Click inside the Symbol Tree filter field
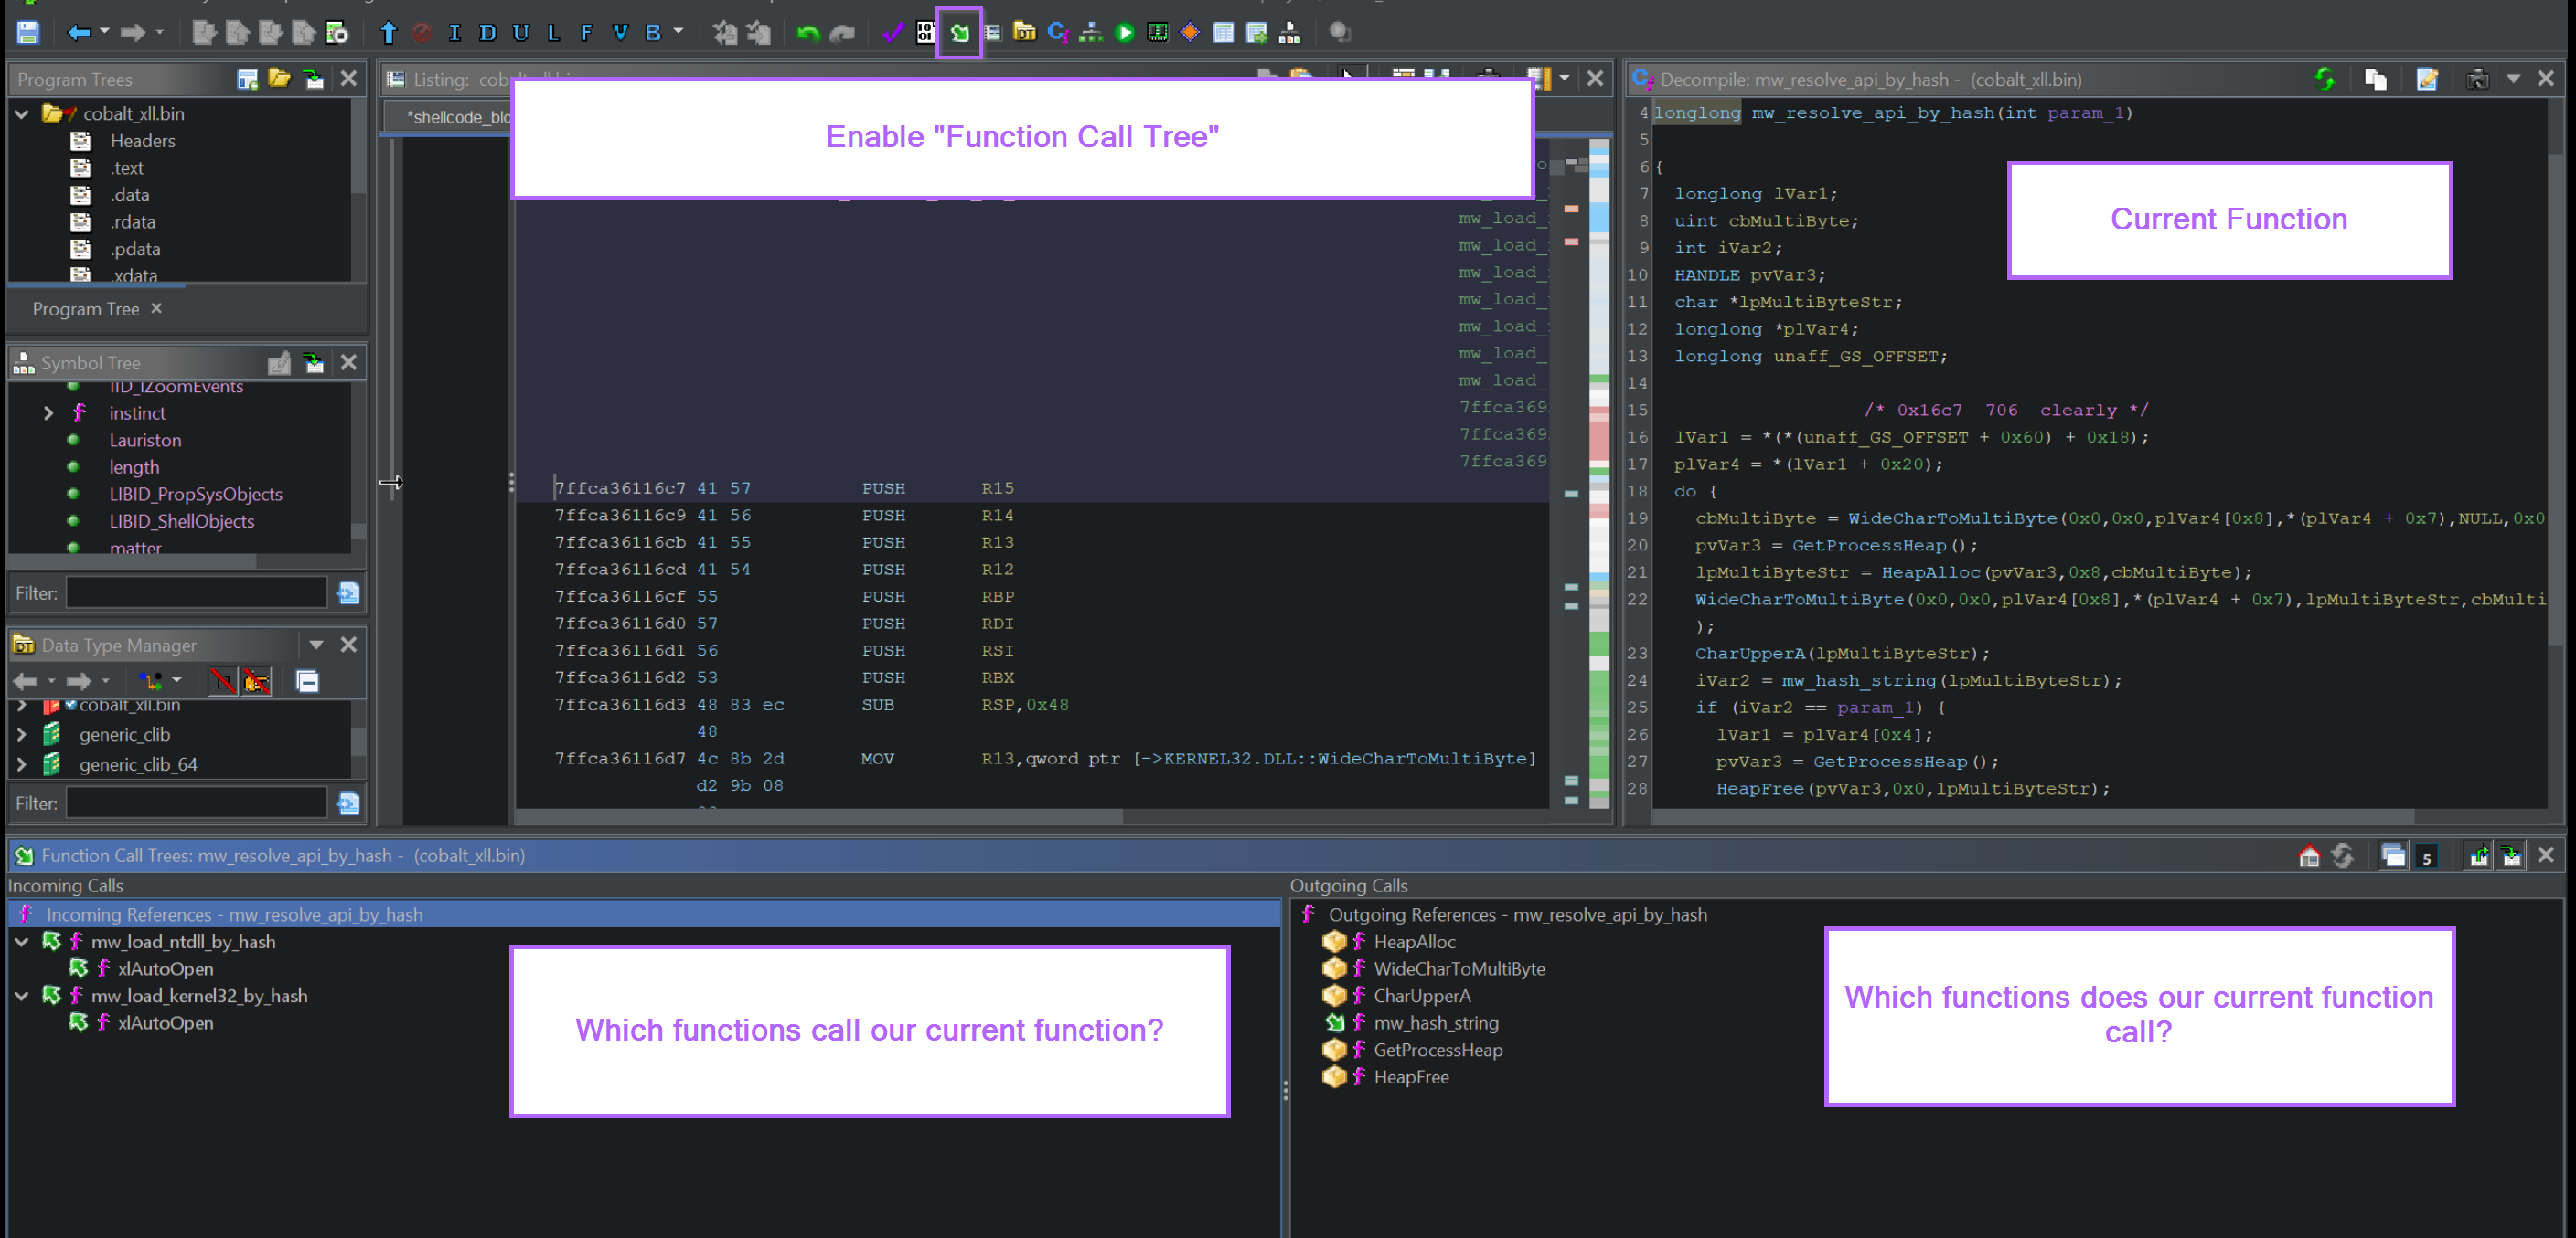The image size is (2576, 1238). point(195,592)
